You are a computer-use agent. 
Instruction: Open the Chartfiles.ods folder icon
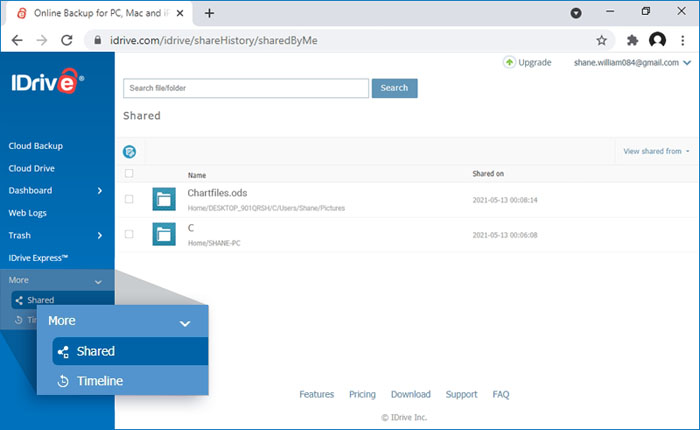(164, 199)
